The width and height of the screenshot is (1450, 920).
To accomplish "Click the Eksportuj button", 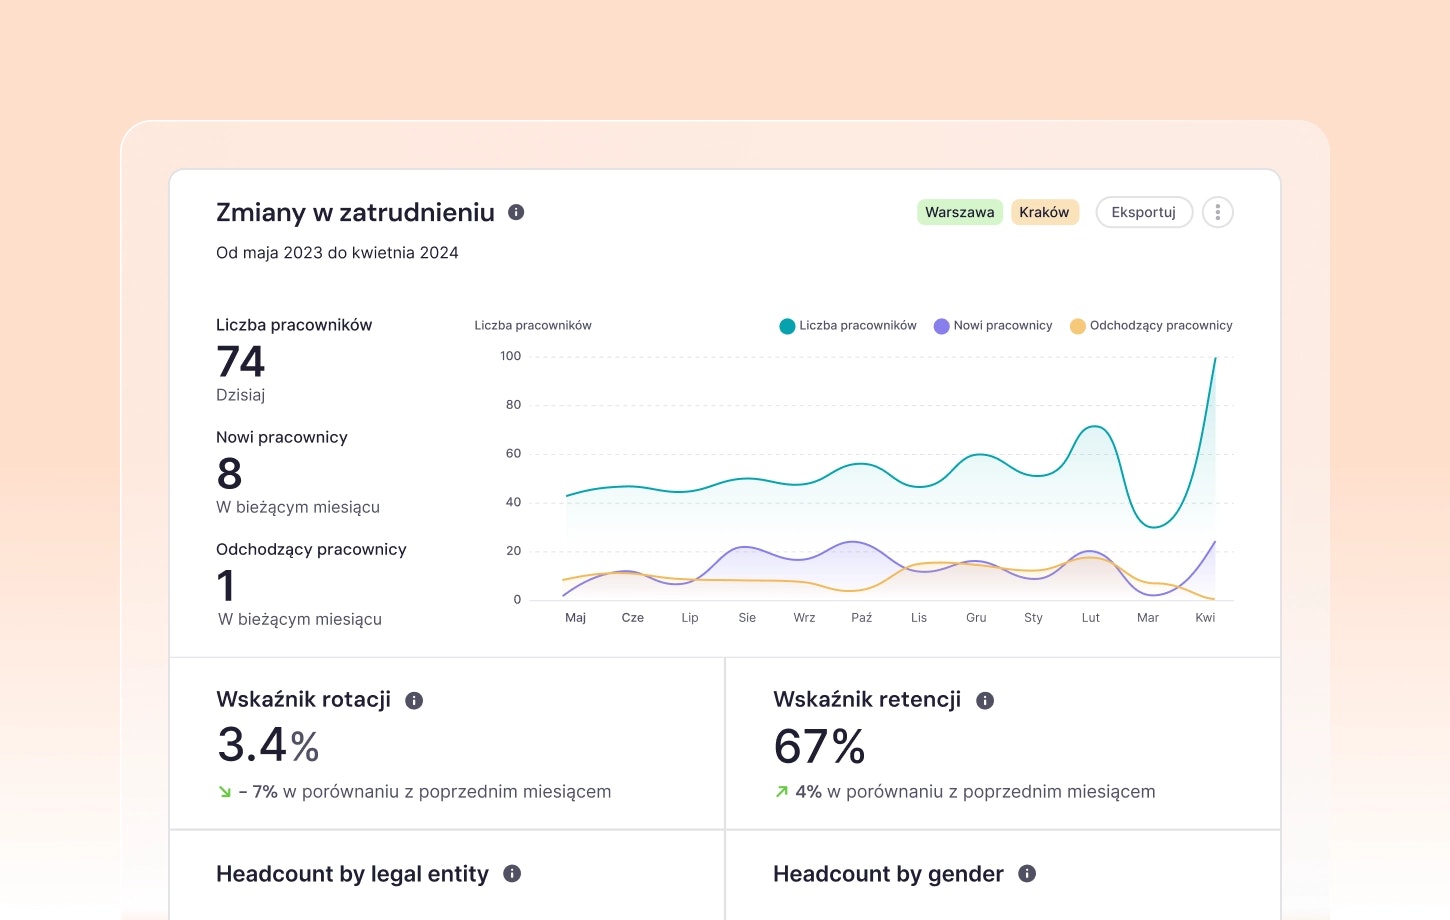I will click(1144, 212).
